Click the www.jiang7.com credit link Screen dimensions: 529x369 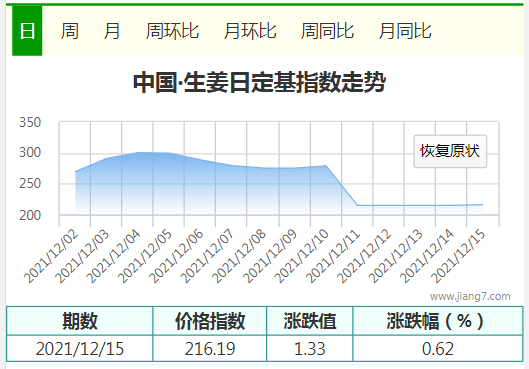click(470, 296)
